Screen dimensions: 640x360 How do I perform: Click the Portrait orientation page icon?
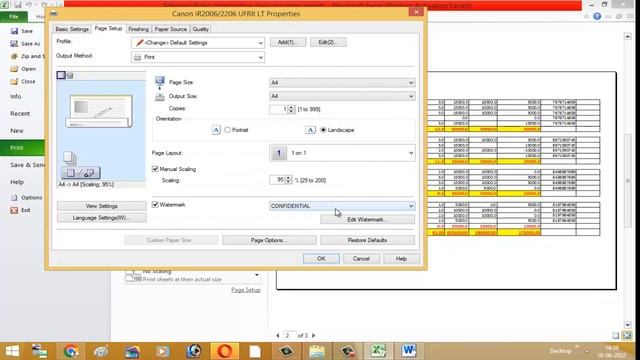[216, 130]
